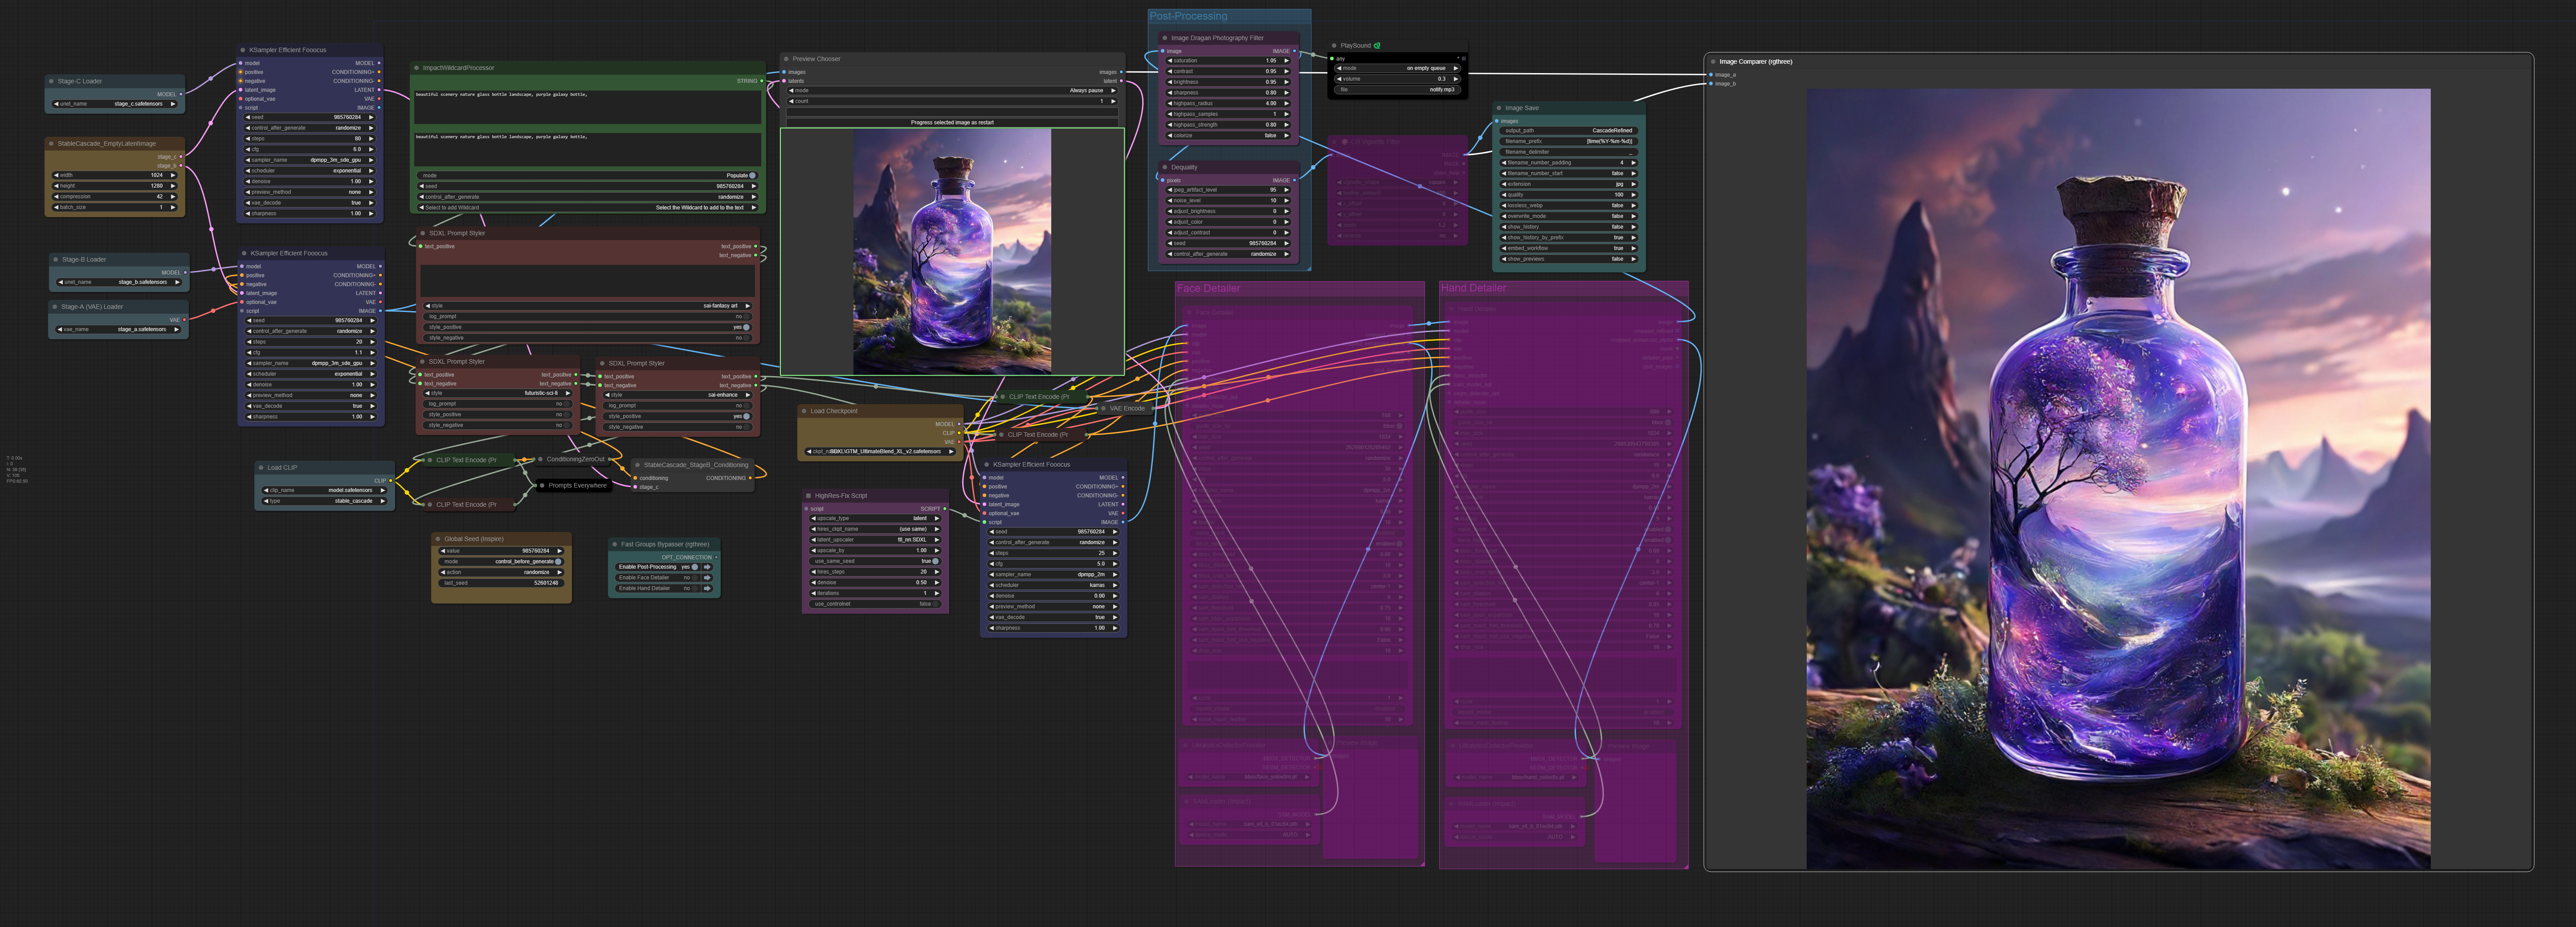Toggle Enable Face Detailer switch
Screen dimensions: 2576x927
(694, 578)
